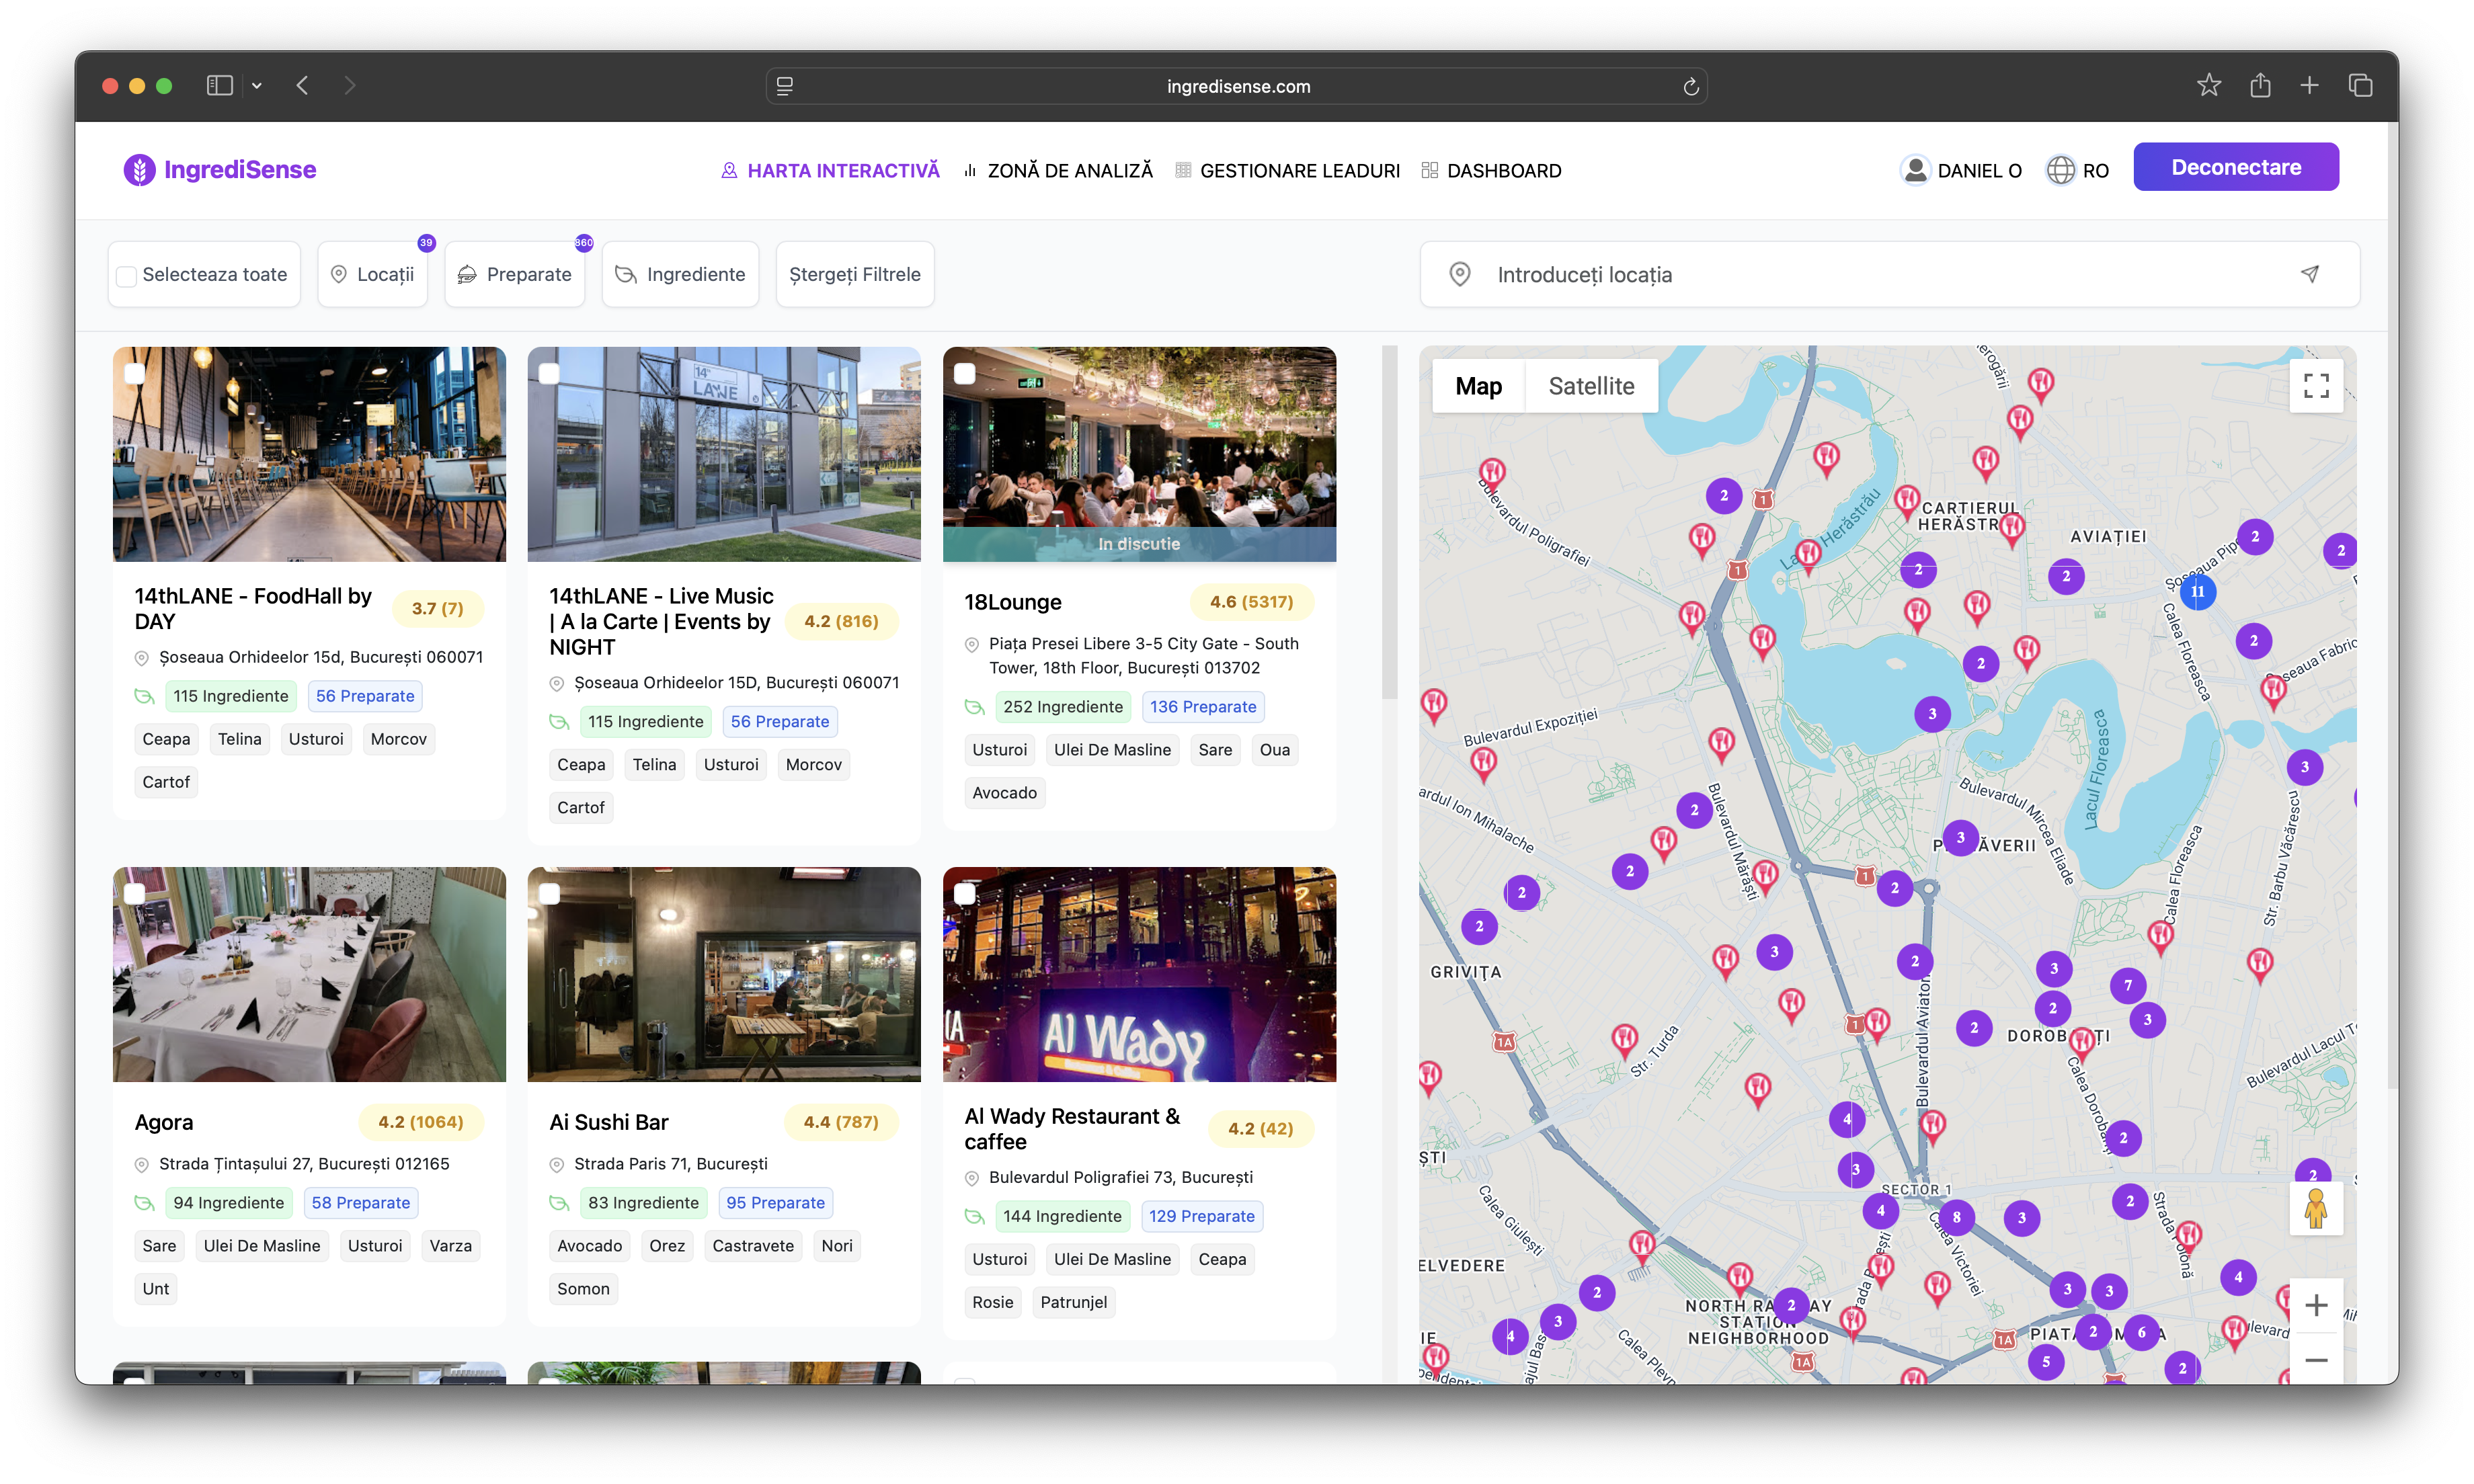Image resolution: width=2474 pixels, height=1484 pixels.
Task: Click the Patrunjel chip on Al Wady card
Action: pos(1073,1302)
